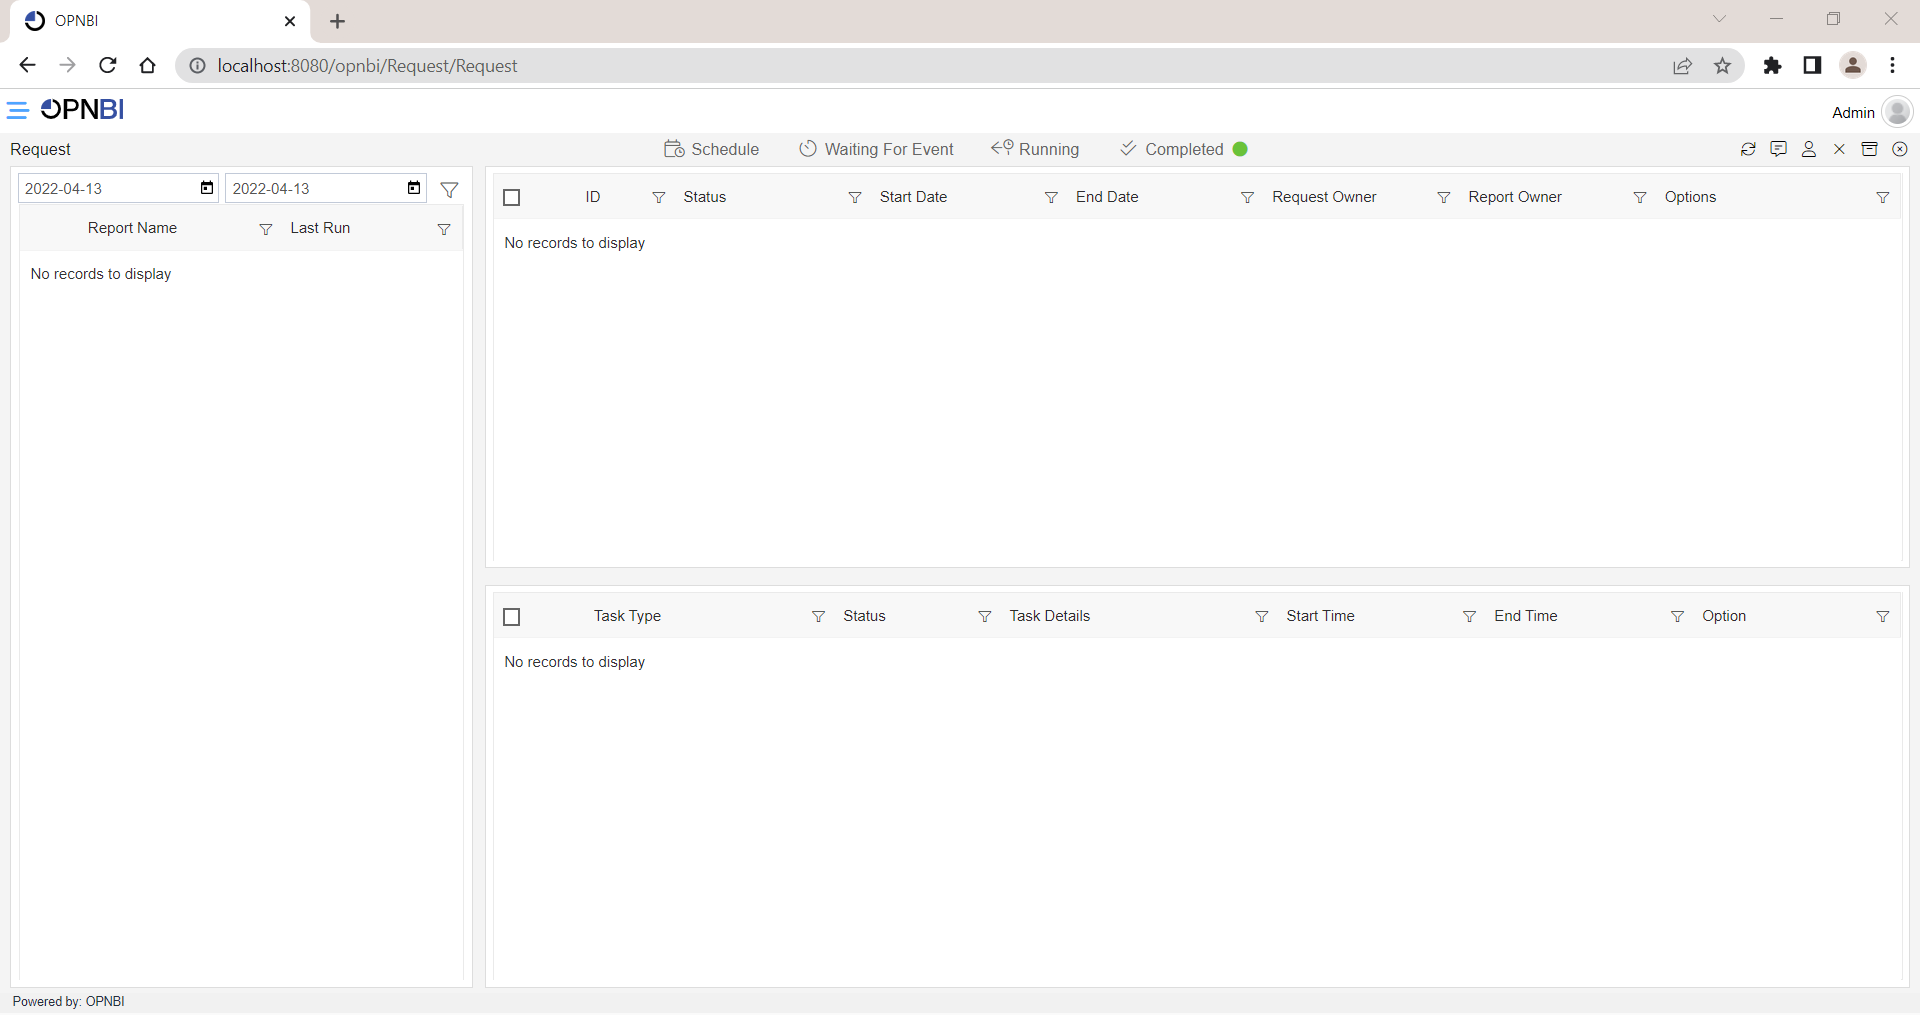Viewport: 1920px width, 1015px height.
Task: Filter the Report Name column
Action: (x=266, y=229)
